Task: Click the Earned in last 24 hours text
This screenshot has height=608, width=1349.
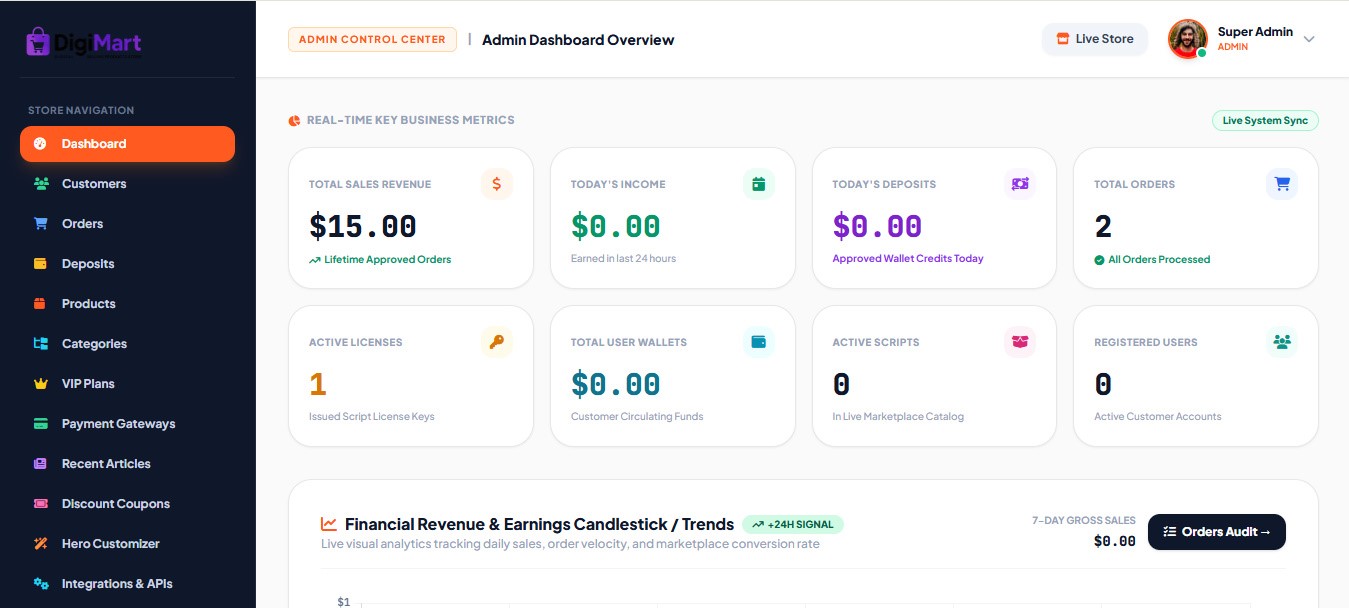Action: point(623,258)
